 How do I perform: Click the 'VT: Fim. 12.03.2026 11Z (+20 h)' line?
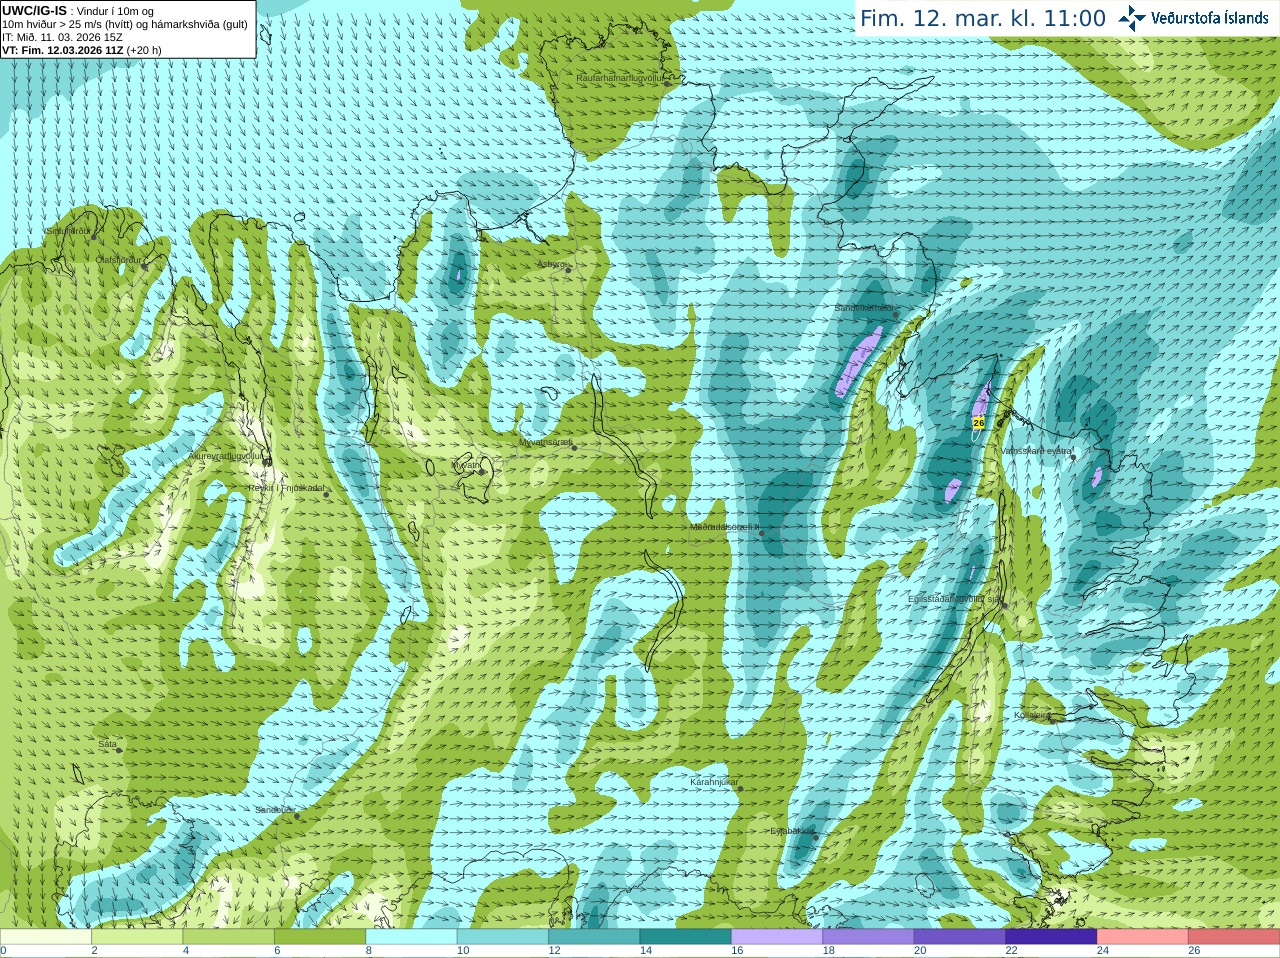click(82, 50)
